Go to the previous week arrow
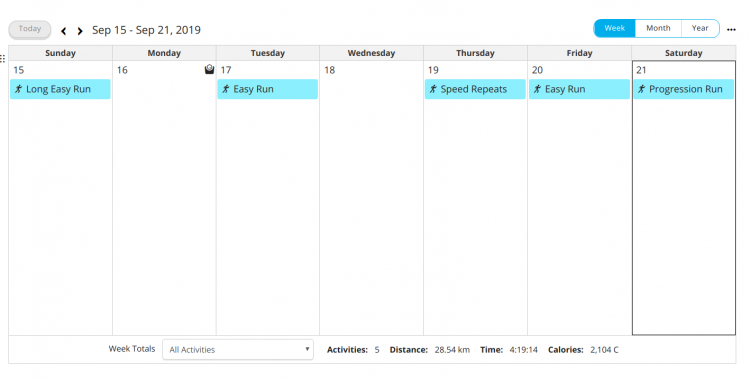The image size is (750, 379). [x=64, y=31]
